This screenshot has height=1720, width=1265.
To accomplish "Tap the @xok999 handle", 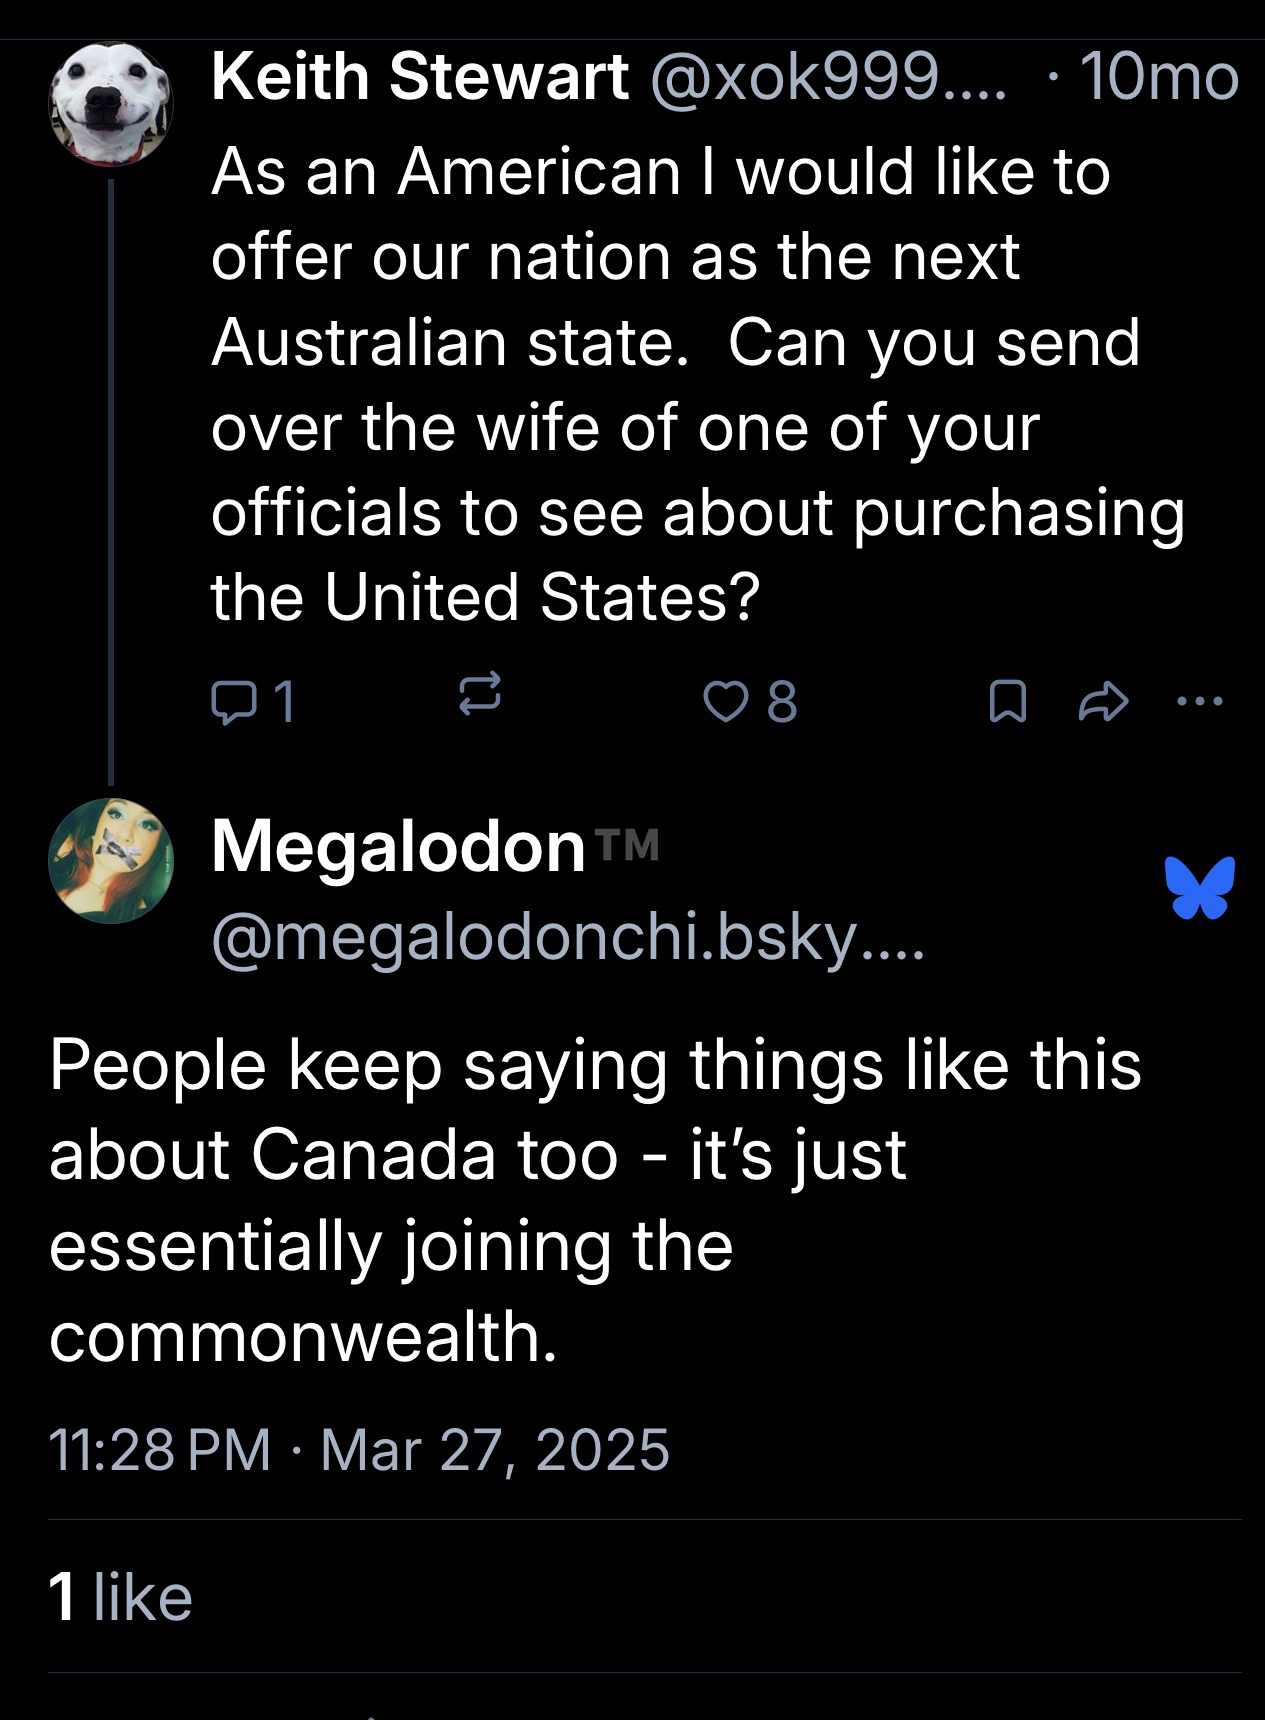I will (x=830, y=77).
